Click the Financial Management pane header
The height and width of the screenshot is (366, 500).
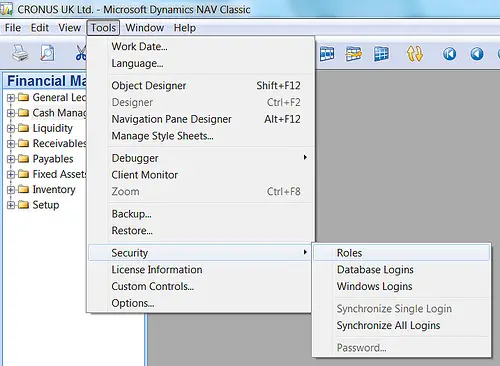pyautogui.click(x=45, y=81)
